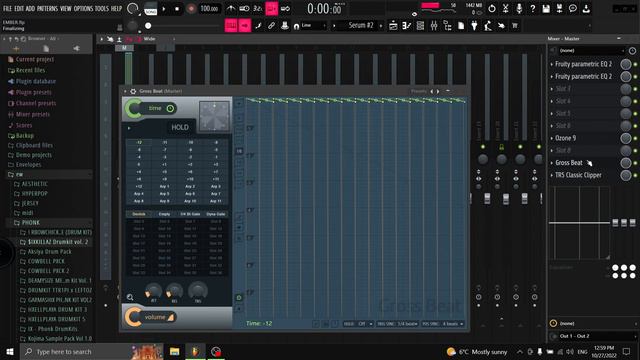This screenshot has width=640, height=360.
Task: Start playback with the play button
Action: click(164, 9)
